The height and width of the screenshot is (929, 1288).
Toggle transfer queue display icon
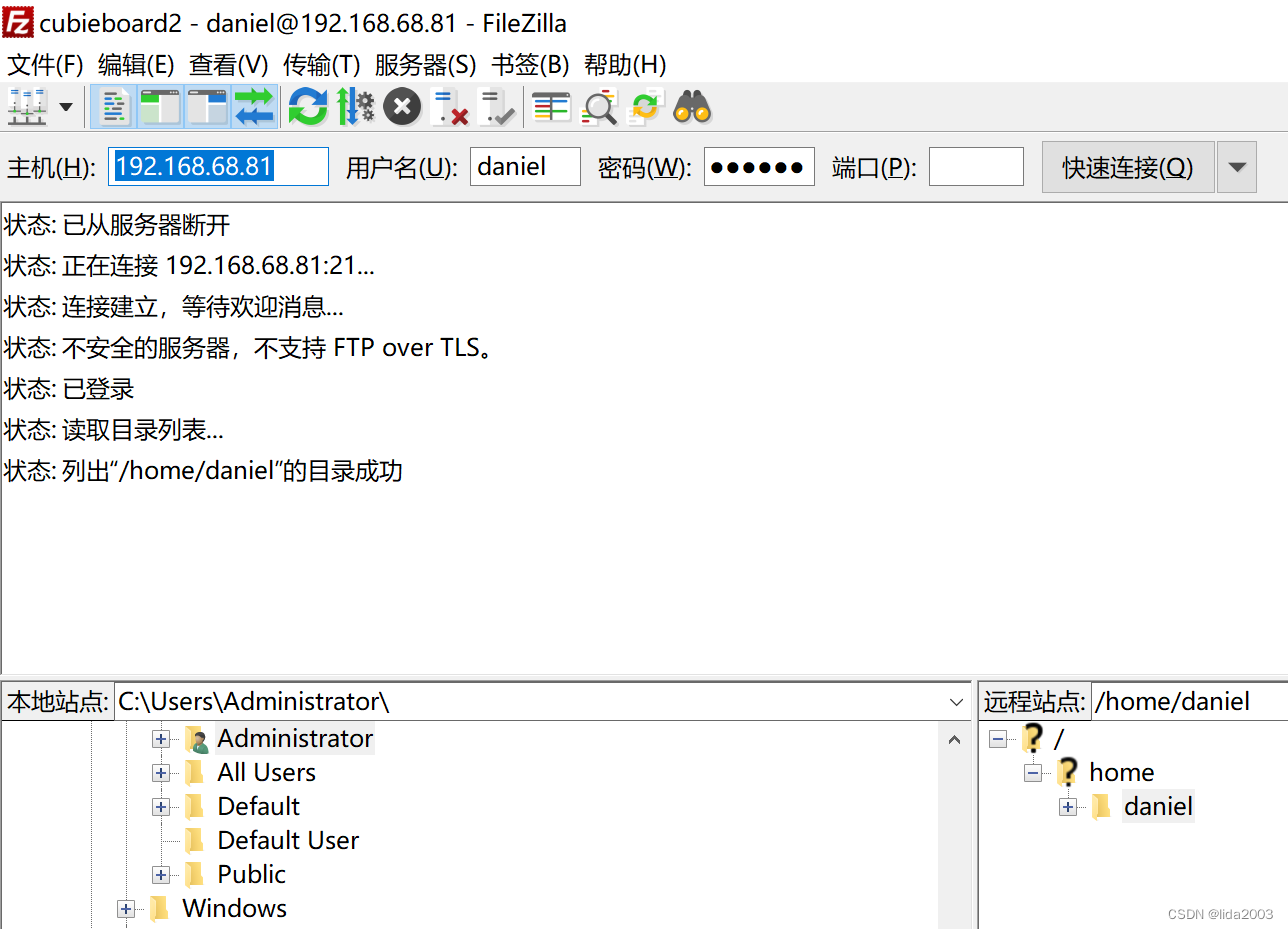(255, 107)
